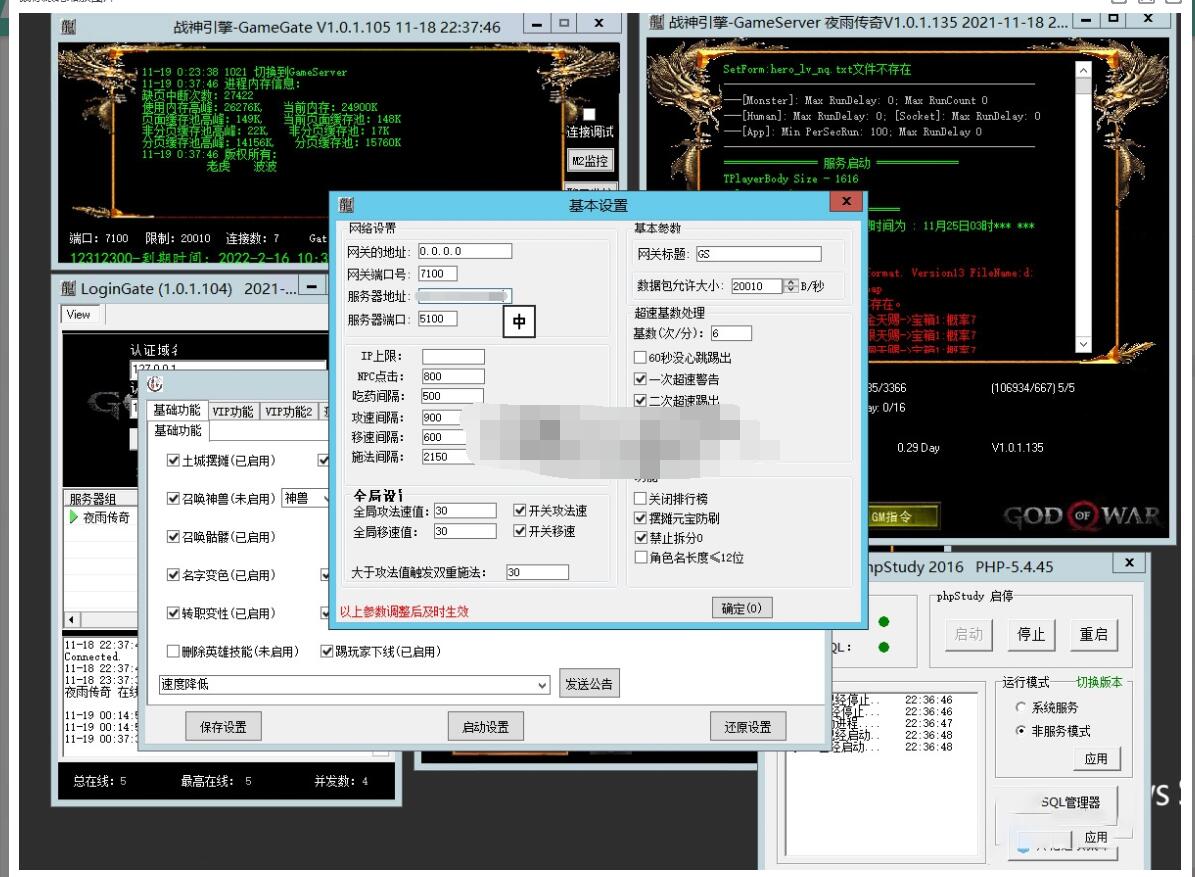The width and height of the screenshot is (1195, 877).
Task: Select the 系统服务 run mode radio button
Action: tap(1020, 707)
